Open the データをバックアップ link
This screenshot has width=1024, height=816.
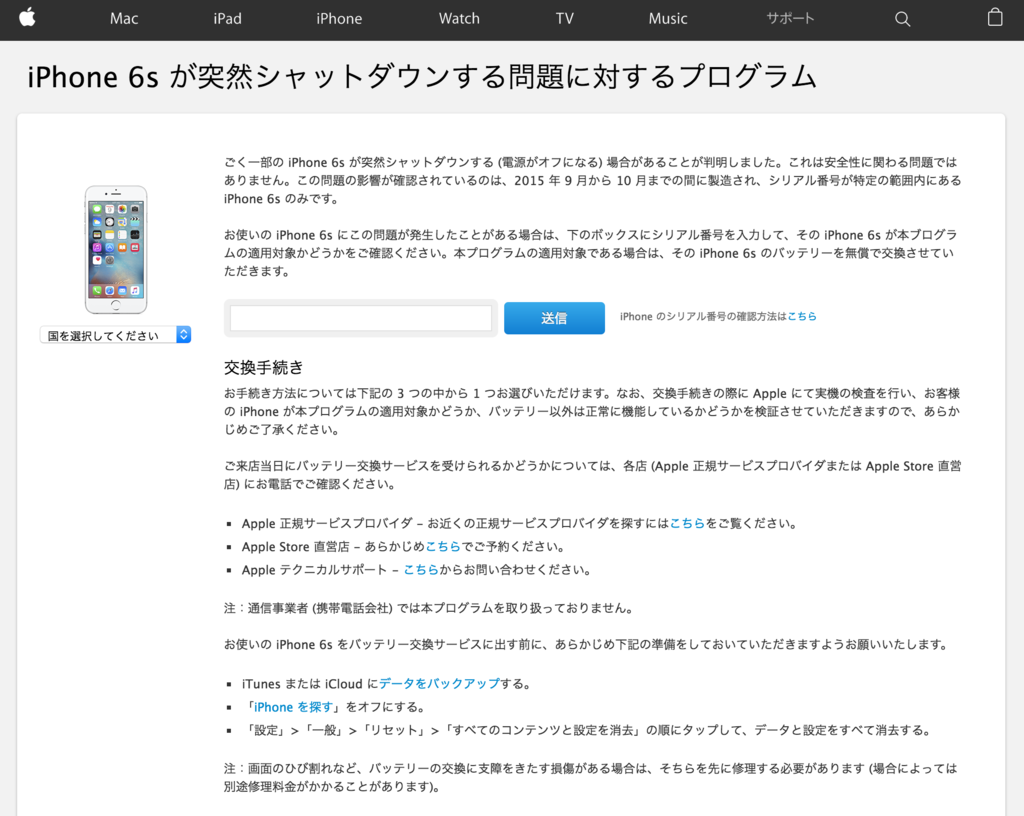coord(439,683)
